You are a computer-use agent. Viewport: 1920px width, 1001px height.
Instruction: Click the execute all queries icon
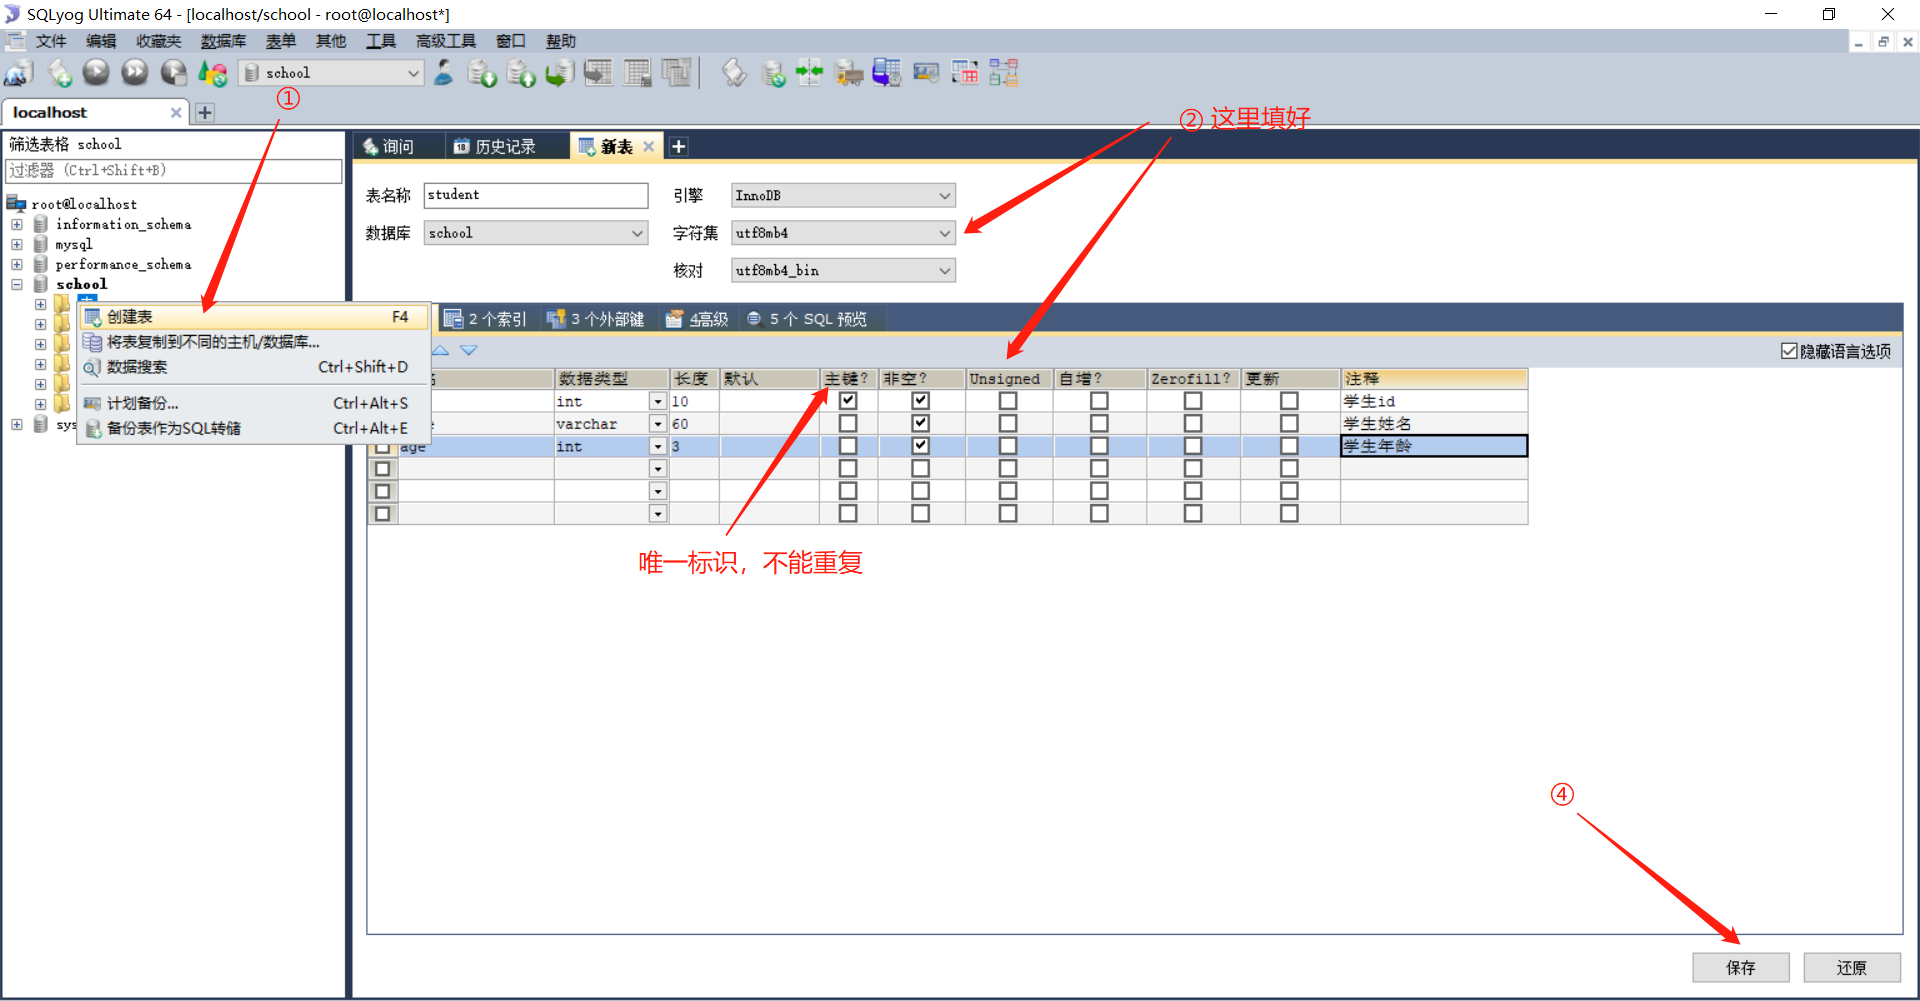pos(135,73)
